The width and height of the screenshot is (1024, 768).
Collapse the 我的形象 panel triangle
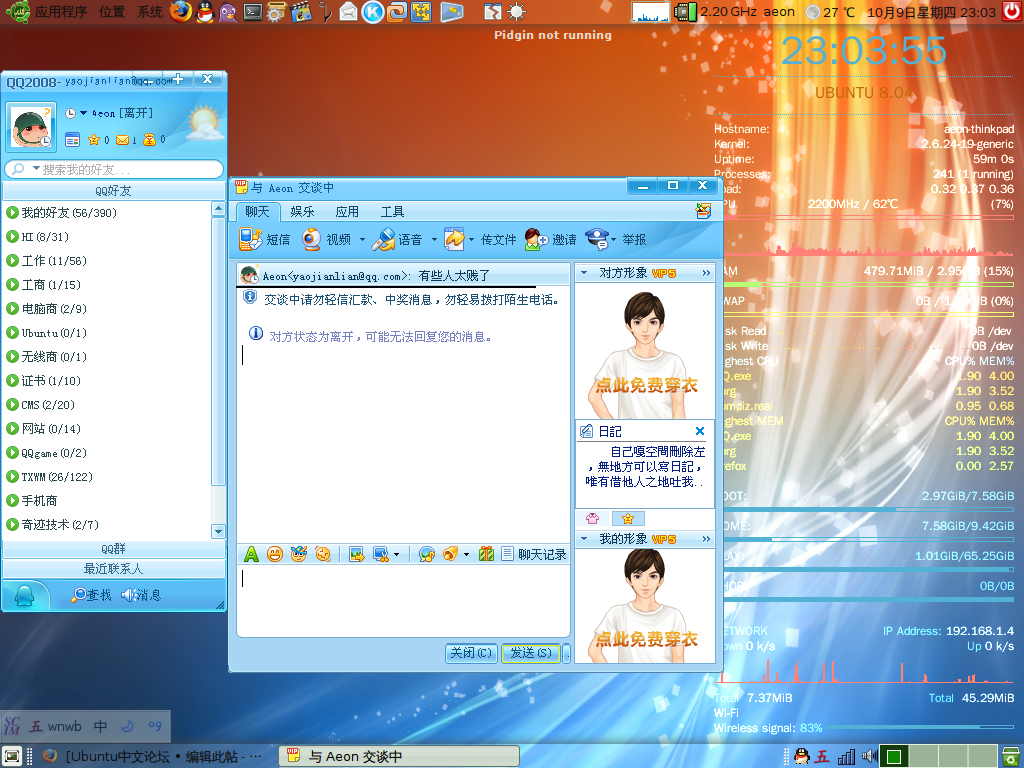pos(584,539)
